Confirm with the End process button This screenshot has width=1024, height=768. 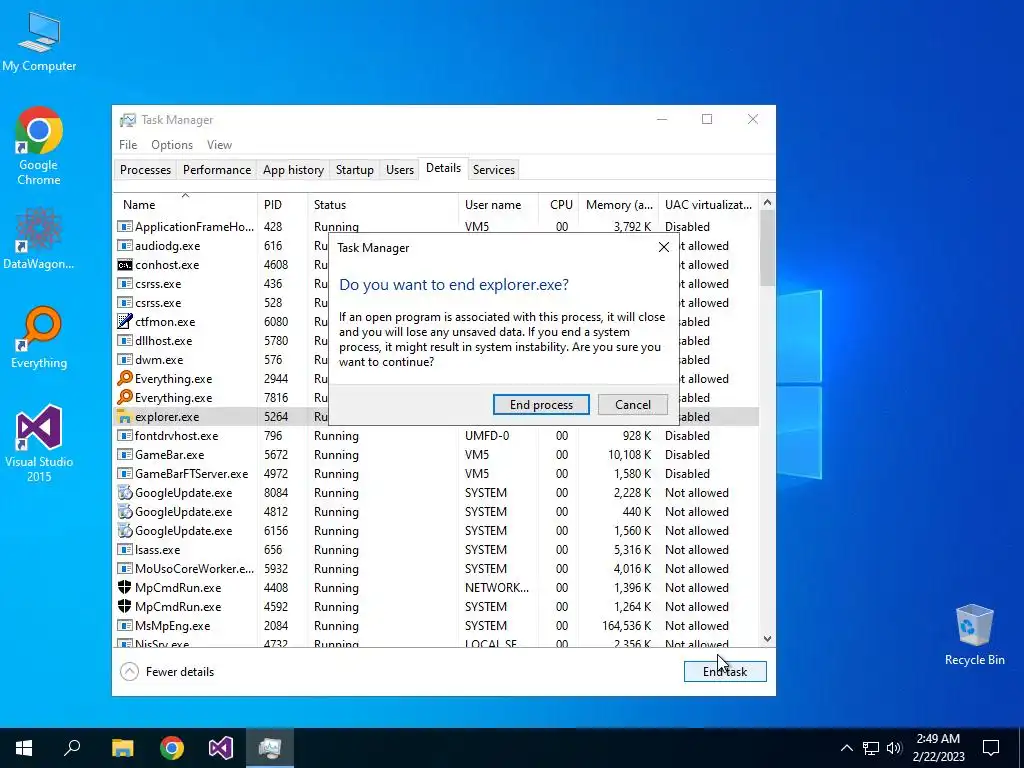(541, 404)
